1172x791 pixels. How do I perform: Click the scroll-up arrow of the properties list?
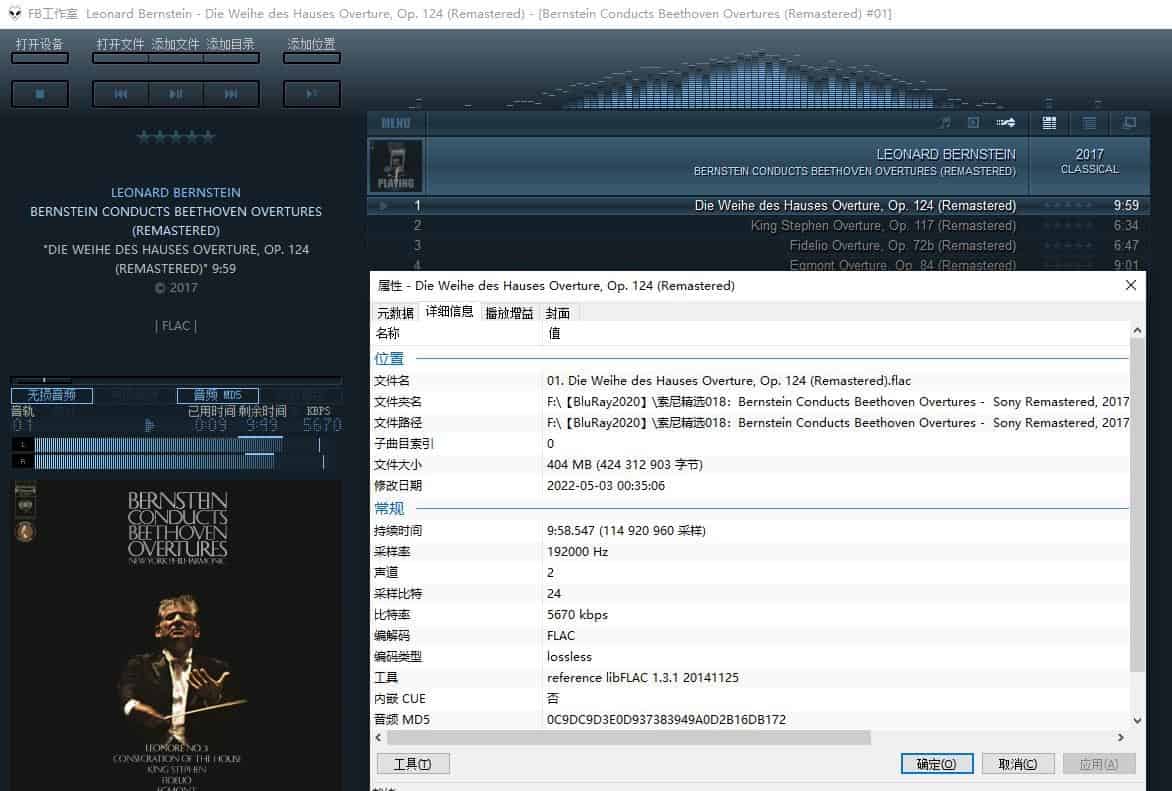click(x=1137, y=330)
